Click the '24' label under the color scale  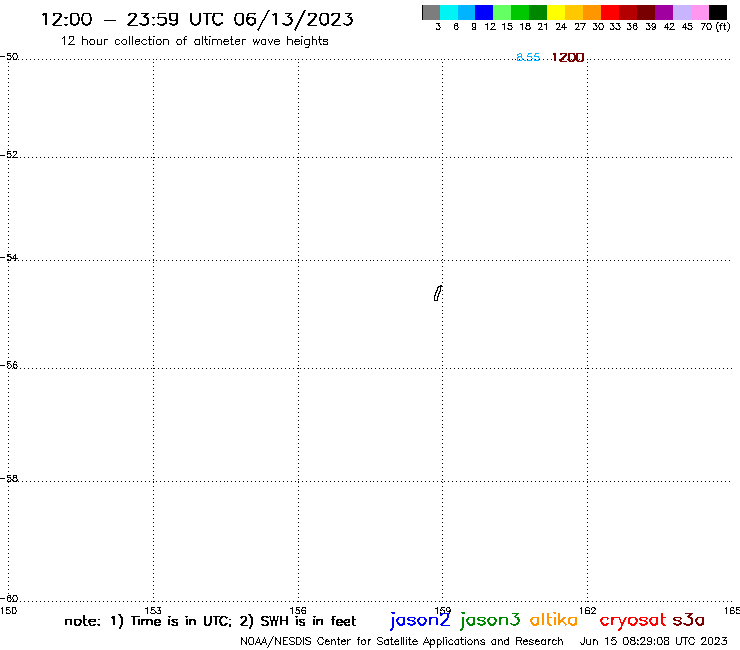coord(561,27)
